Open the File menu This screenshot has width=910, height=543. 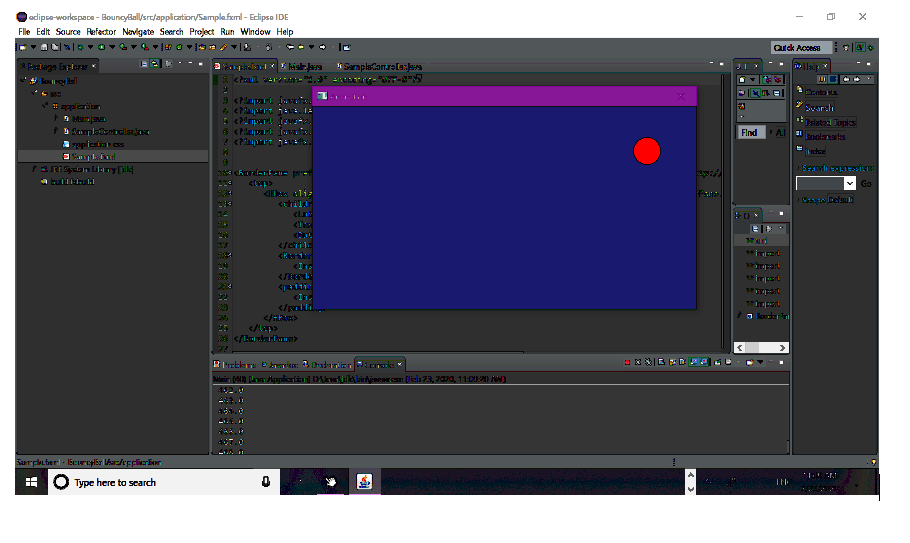[x=24, y=32]
